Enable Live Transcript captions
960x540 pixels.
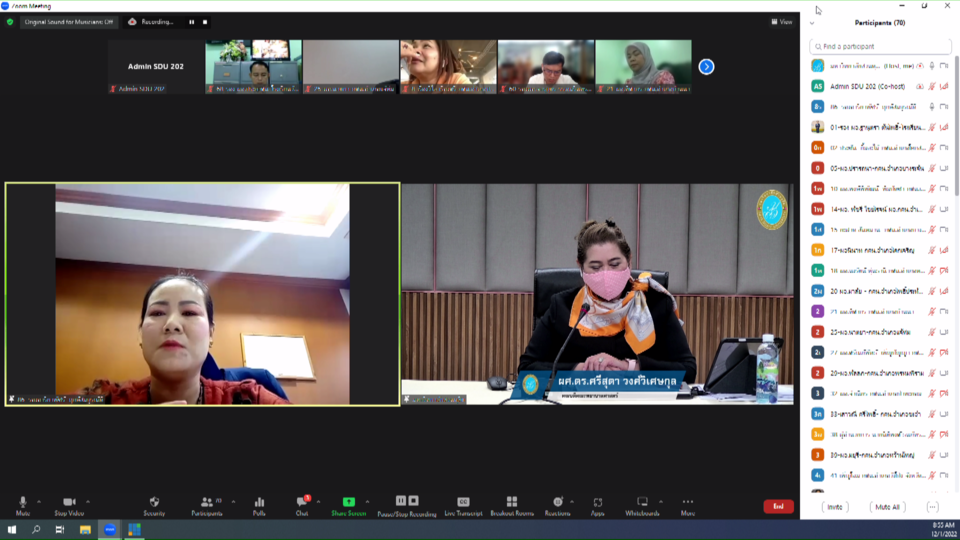(x=463, y=506)
